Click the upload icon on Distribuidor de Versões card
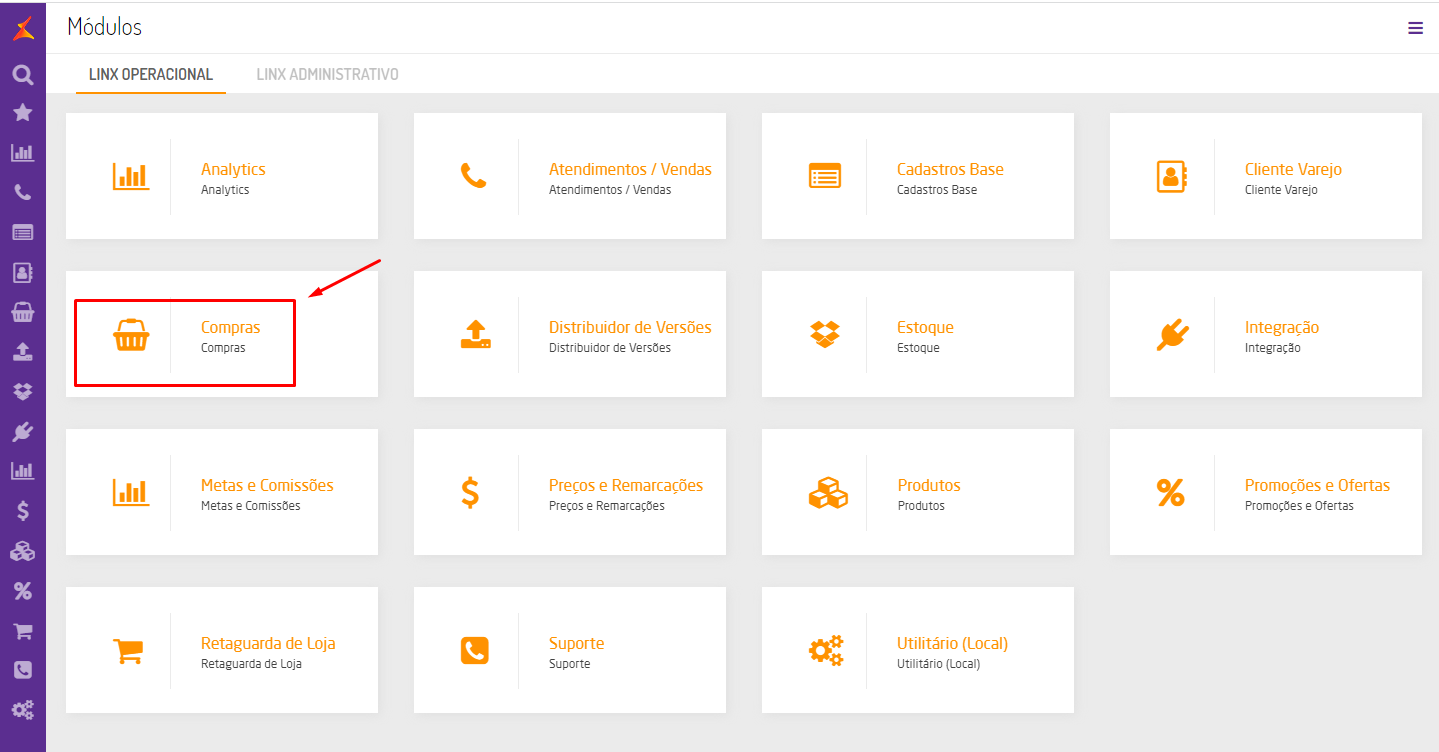Image resolution: width=1439 pixels, height=752 pixels. [476, 334]
